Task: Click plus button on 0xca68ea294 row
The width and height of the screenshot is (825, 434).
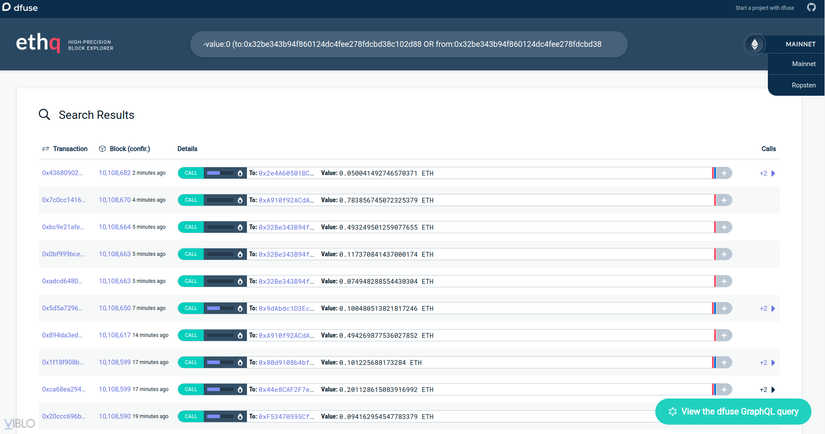Action: click(724, 389)
